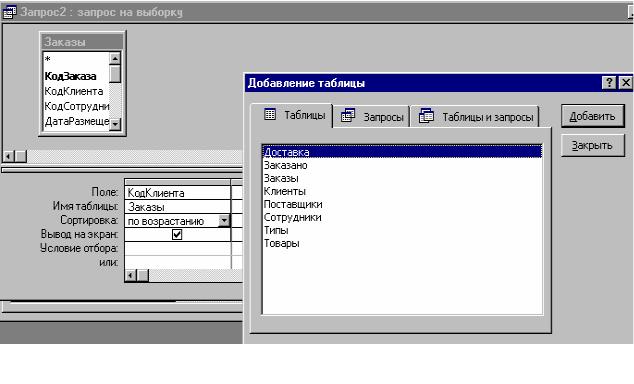The width and height of the screenshot is (634, 384).
Task: Switch to the Запросы tab
Action: coord(372,117)
